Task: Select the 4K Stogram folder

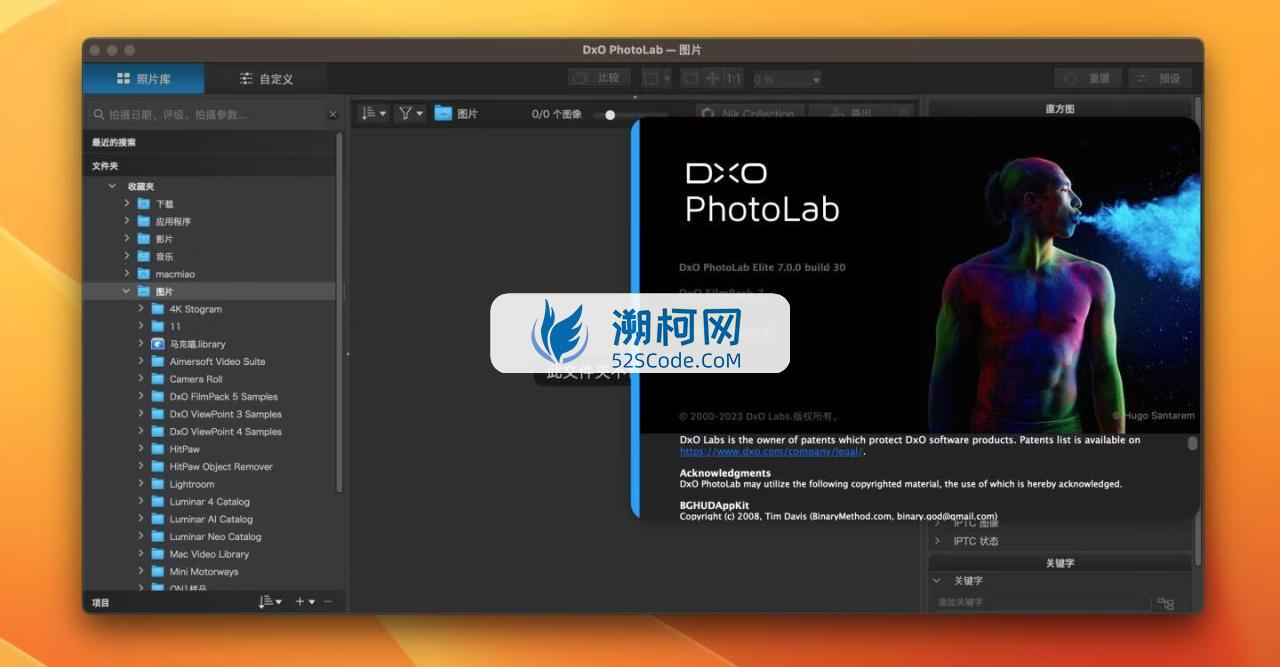Action: (x=195, y=309)
